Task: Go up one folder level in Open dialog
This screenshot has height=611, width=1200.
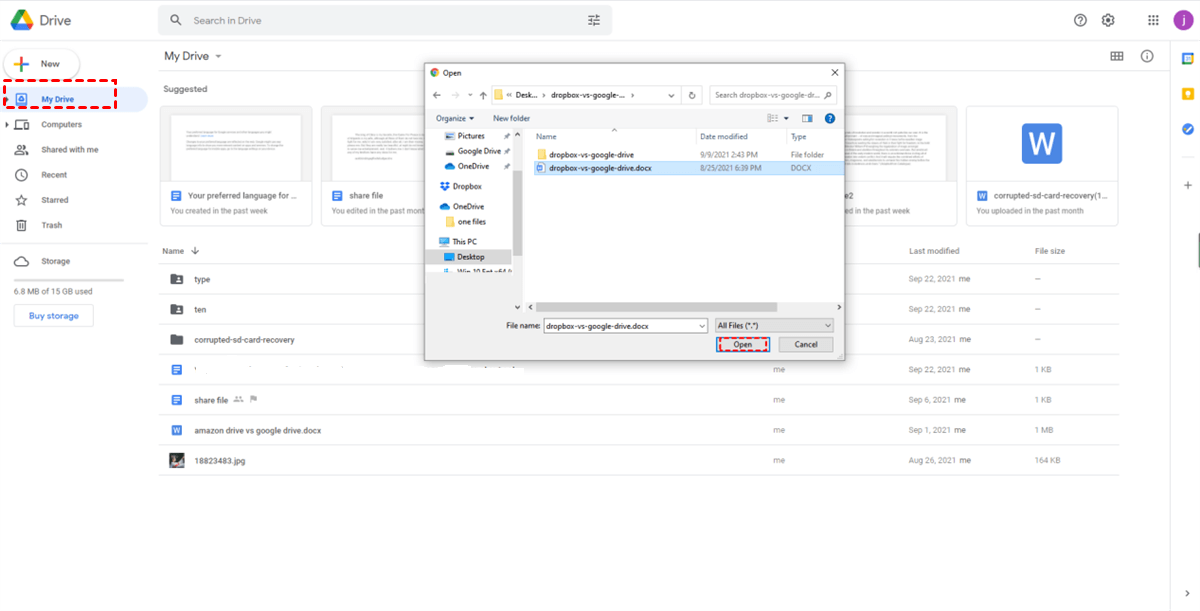Action: 483,95
